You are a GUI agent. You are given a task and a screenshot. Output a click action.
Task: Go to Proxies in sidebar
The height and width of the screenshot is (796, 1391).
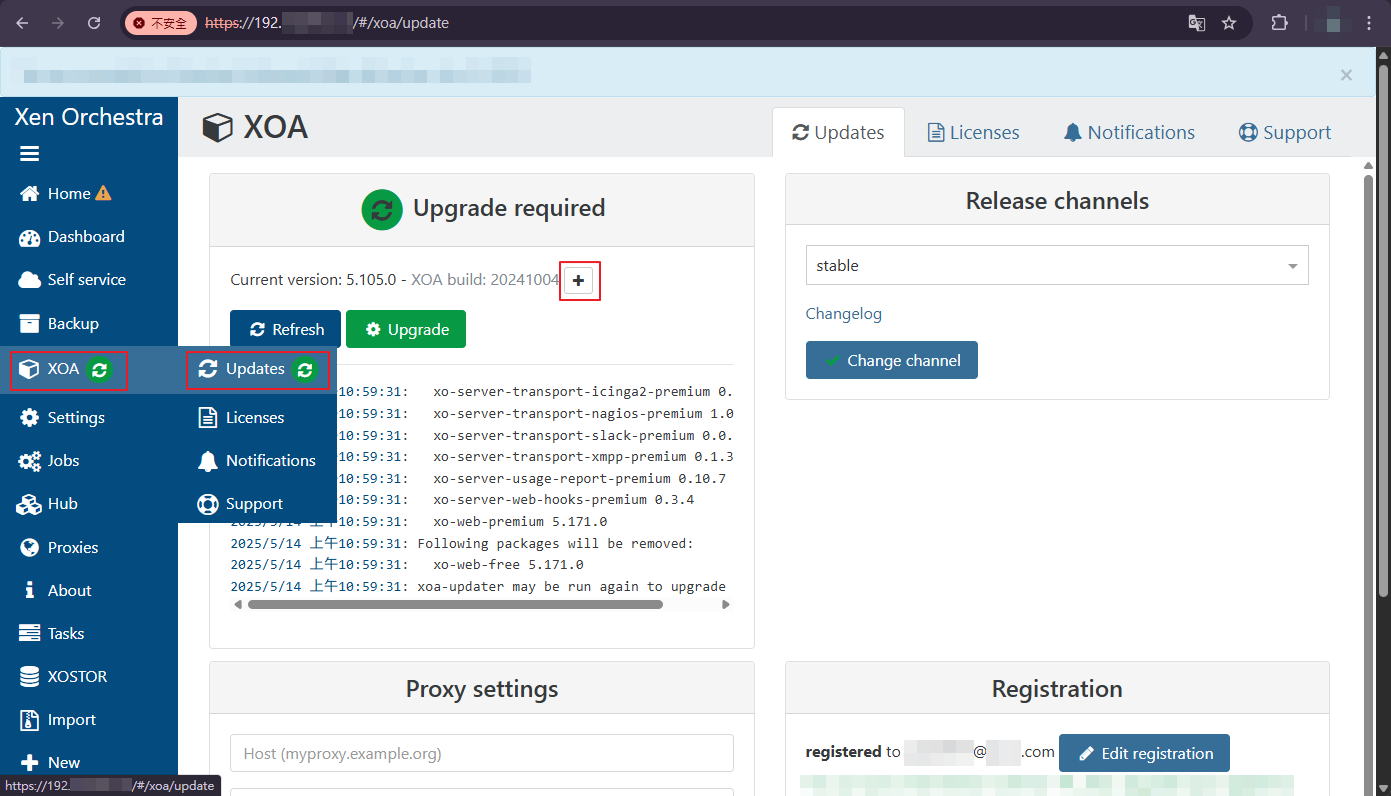click(x=59, y=548)
